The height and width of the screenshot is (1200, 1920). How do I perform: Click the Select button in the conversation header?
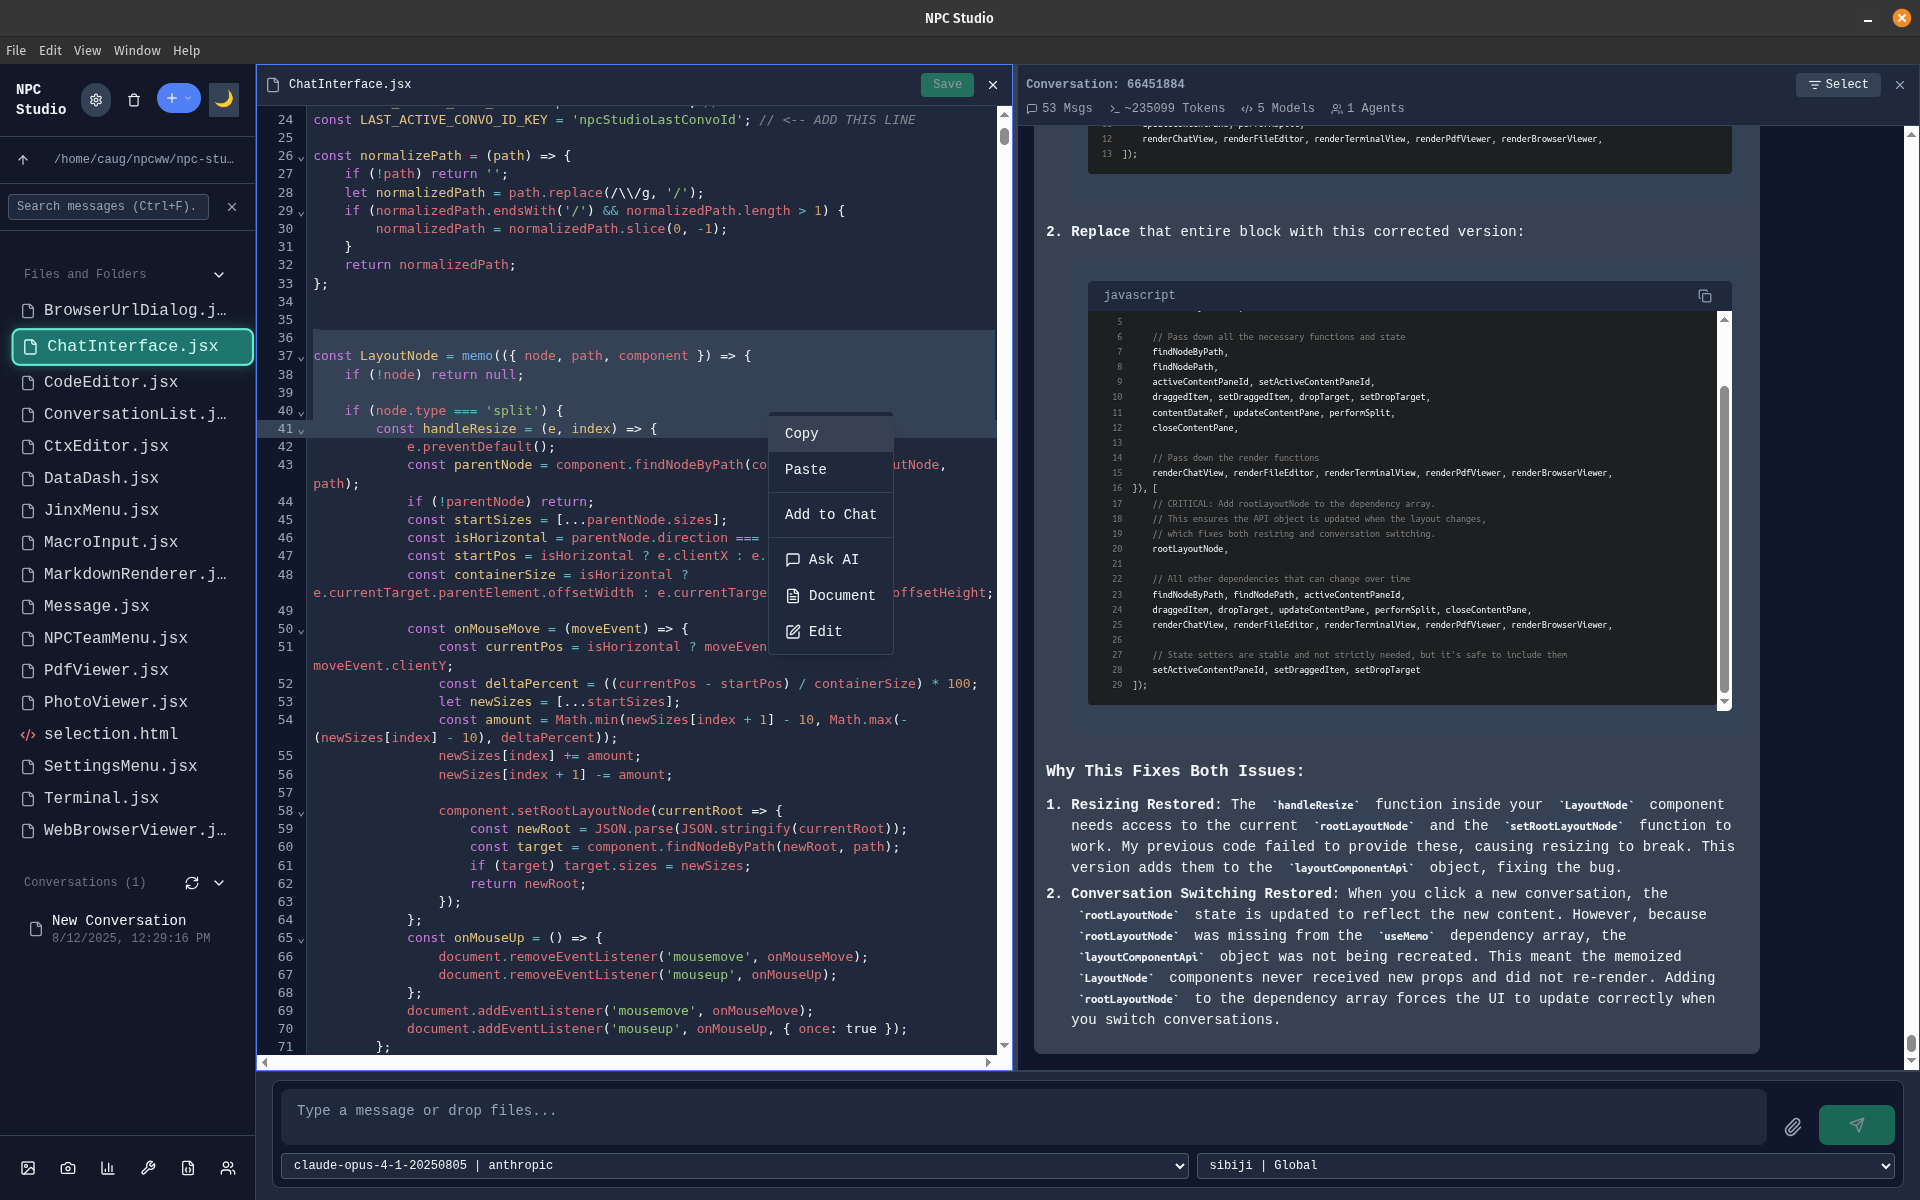coord(1838,85)
